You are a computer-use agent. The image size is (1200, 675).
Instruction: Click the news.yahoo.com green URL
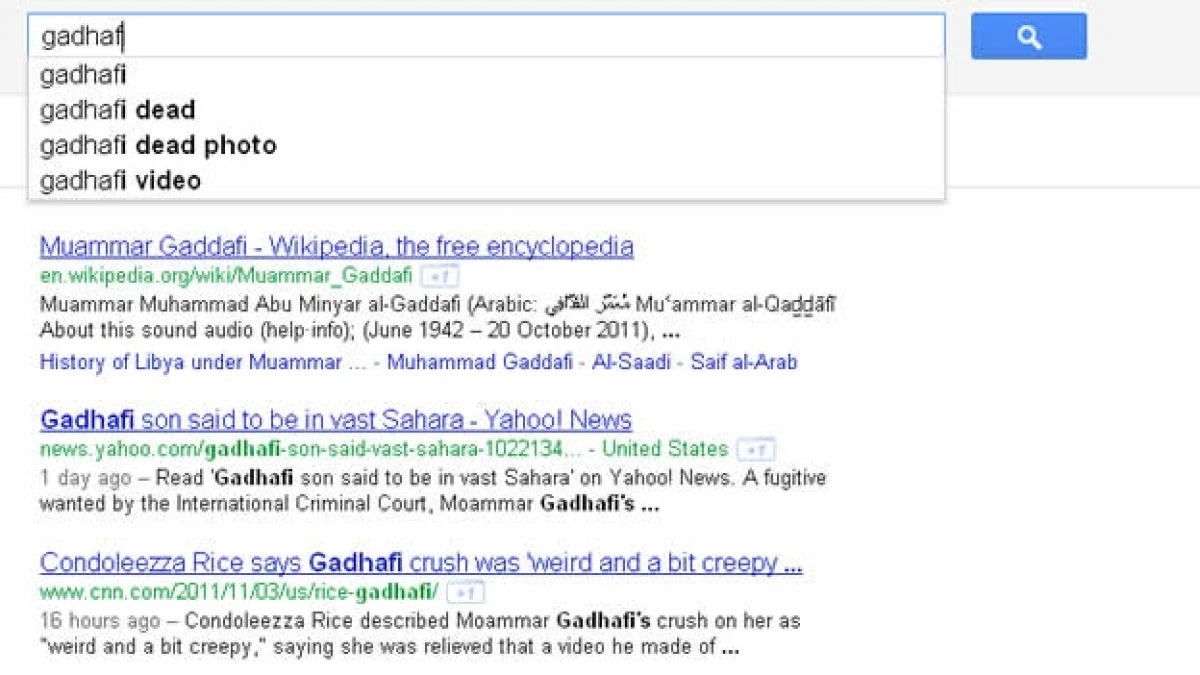(x=310, y=449)
